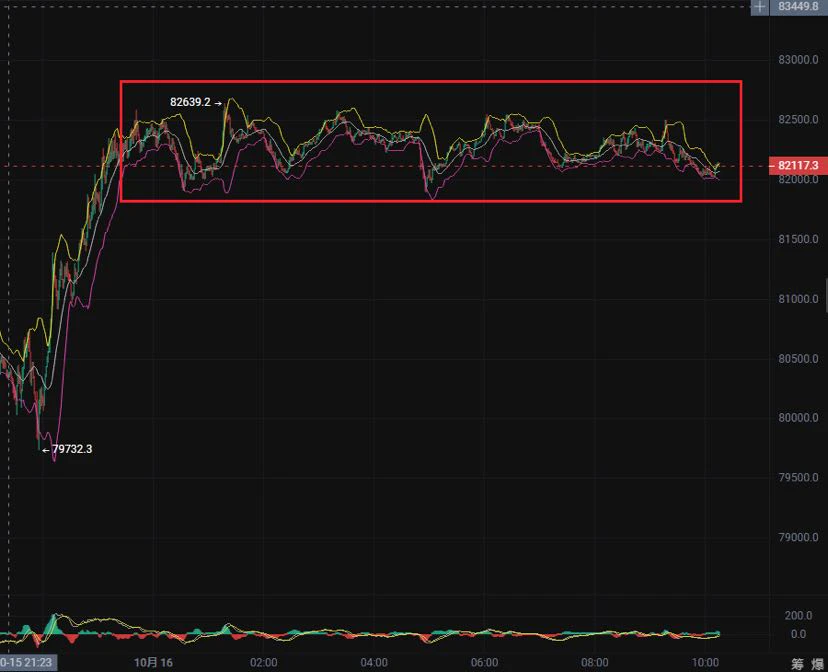
Task: Click the 80000.0 price axis label
Action: pyautogui.click(x=798, y=418)
